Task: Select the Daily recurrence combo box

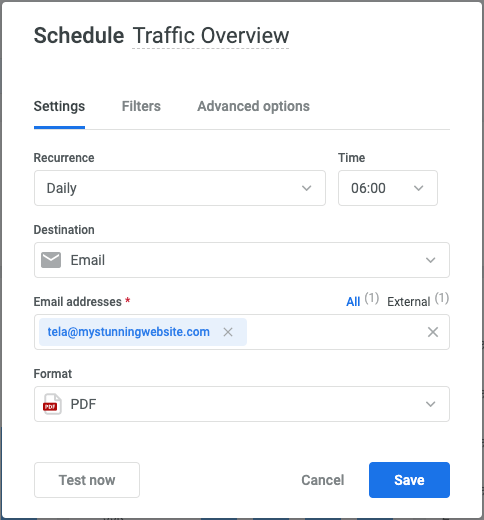Action: (180, 188)
